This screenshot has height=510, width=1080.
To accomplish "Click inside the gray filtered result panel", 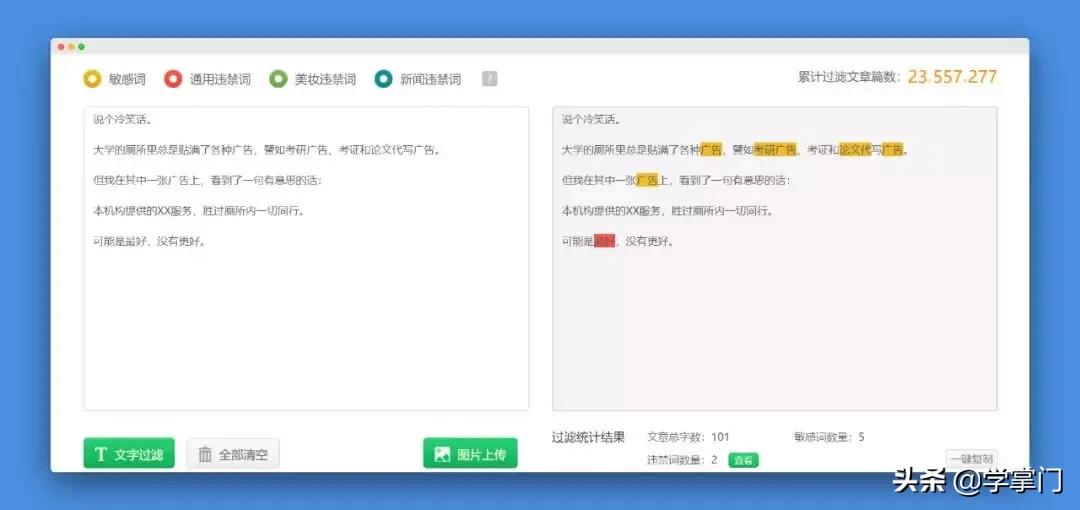I will [x=774, y=258].
